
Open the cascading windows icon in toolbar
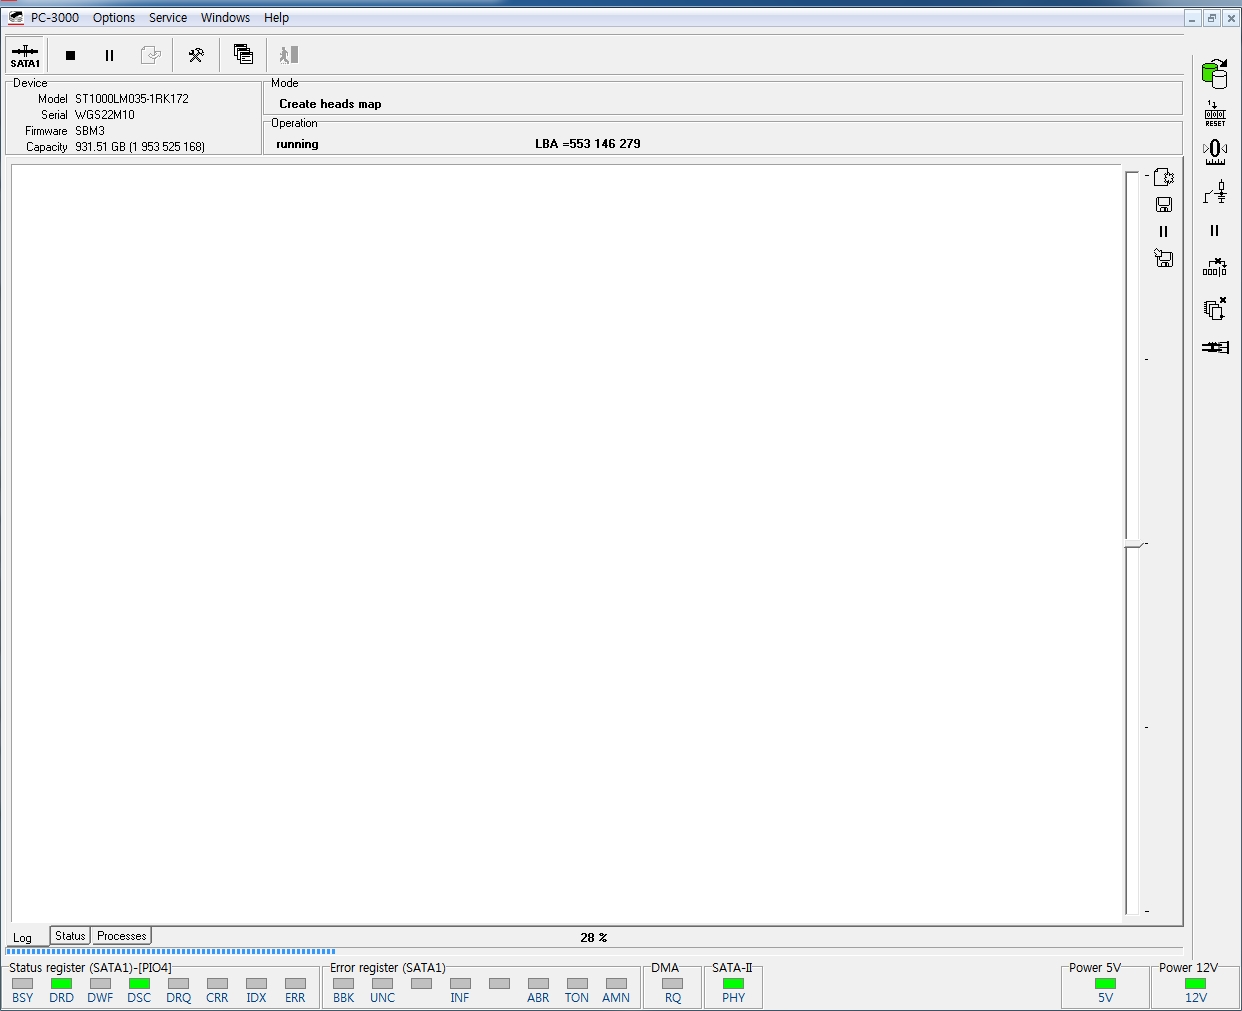point(243,55)
